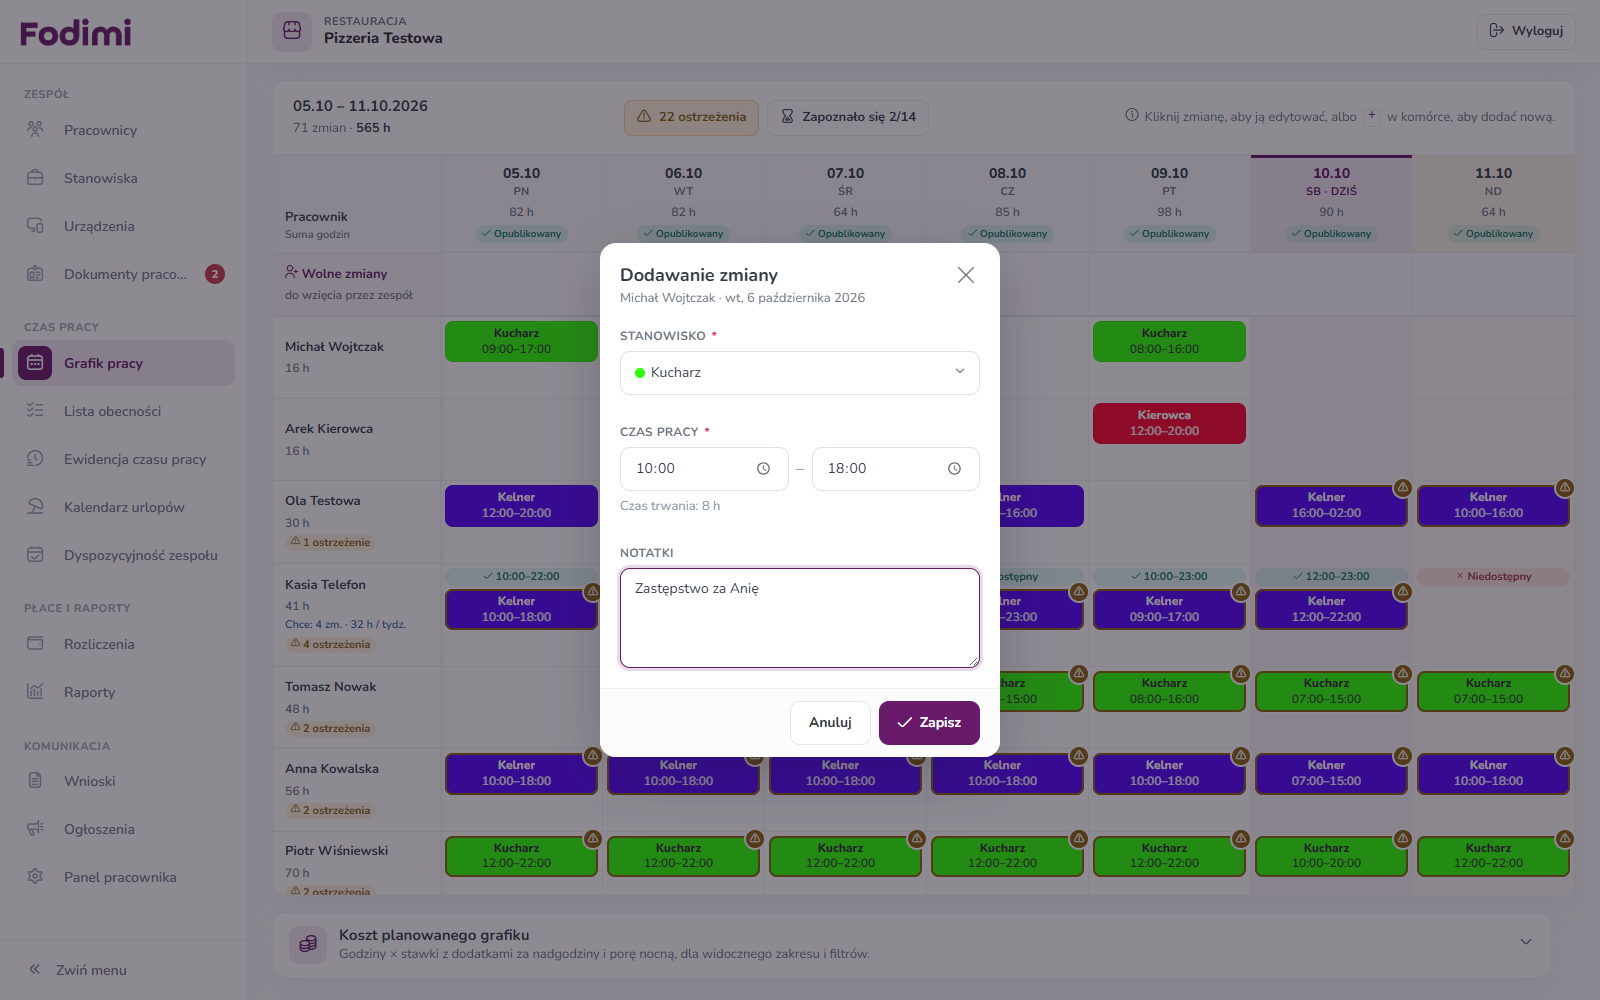Click the Grafik pracy calendar icon
1600x1000 pixels.
(x=35, y=363)
